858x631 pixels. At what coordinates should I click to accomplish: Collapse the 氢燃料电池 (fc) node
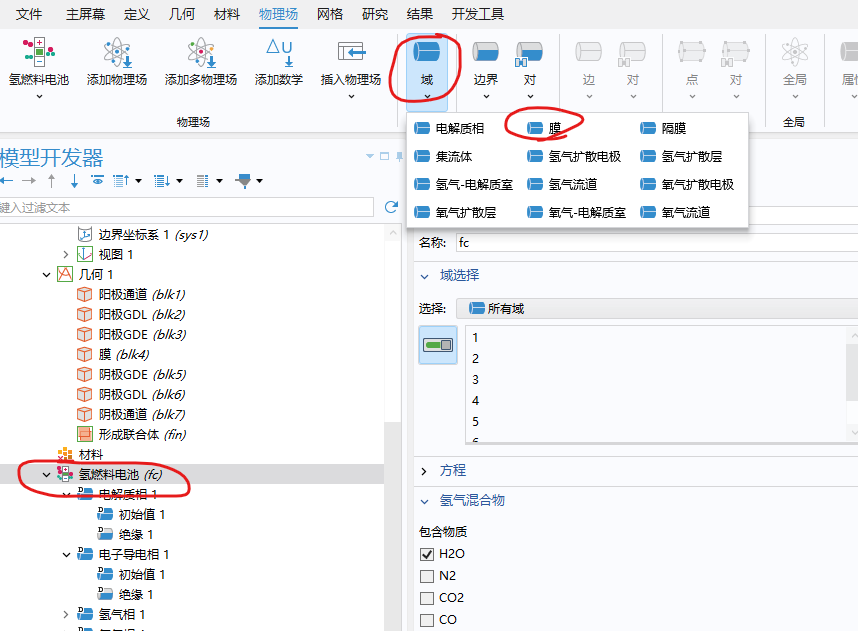pyautogui.click(x=47, y=474)
